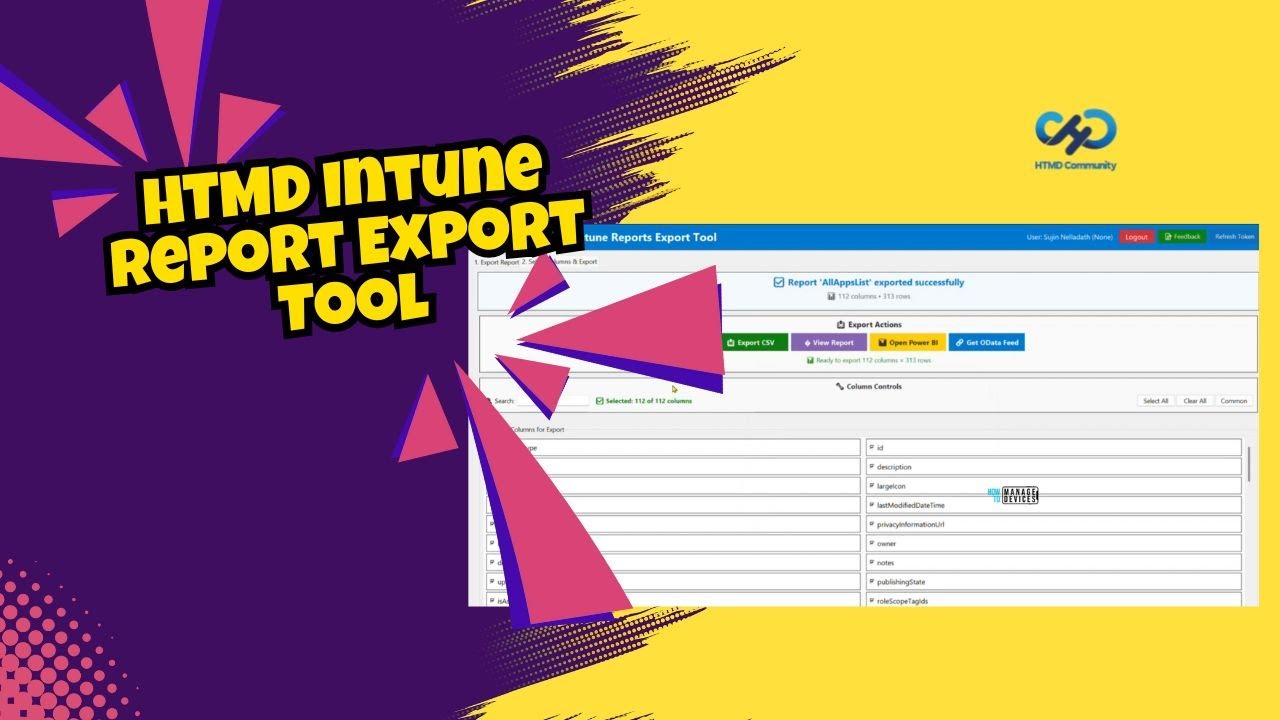Click the green Export CSV button
This screenshot has height=720, width=1280.
click(x=755, y=343)
